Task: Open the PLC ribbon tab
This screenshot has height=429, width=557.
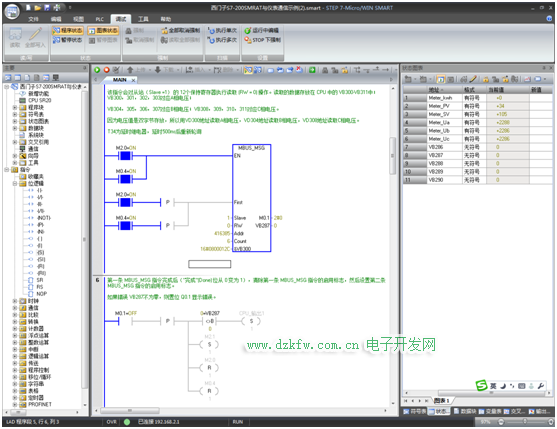Action: [x=100, y=19]
